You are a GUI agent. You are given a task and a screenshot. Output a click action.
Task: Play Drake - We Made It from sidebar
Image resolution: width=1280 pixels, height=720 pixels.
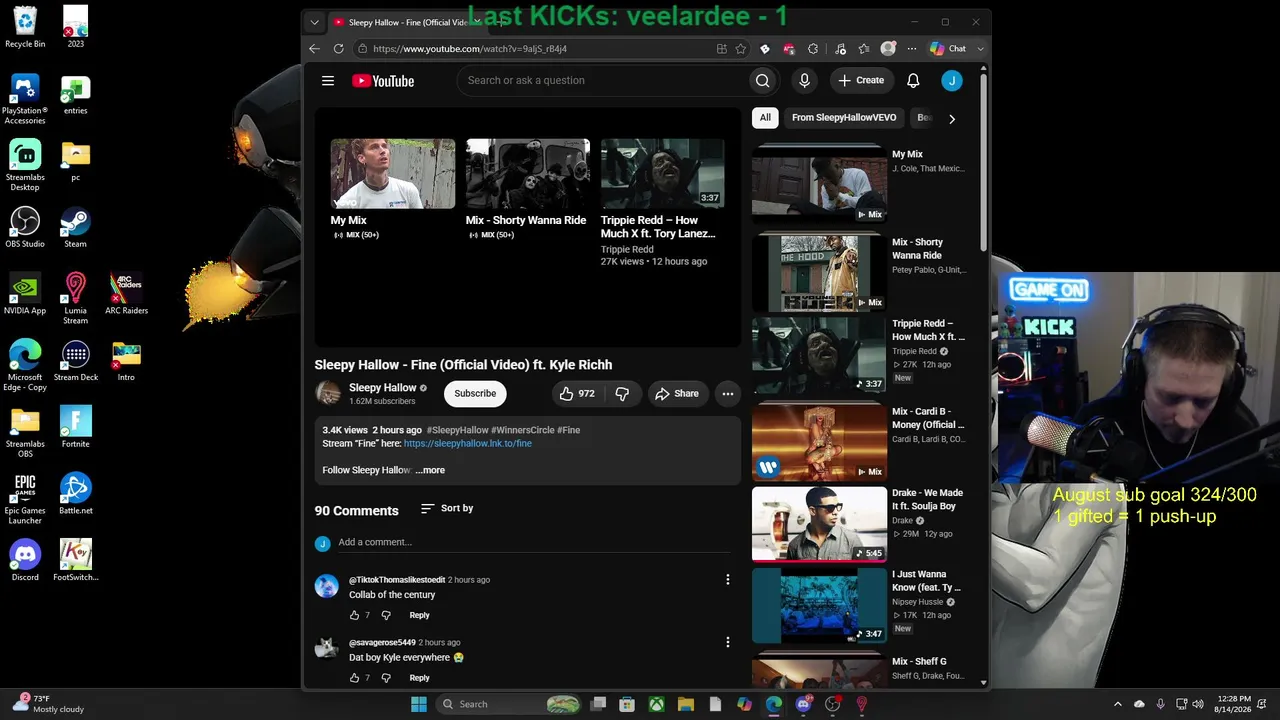point(819,524)
